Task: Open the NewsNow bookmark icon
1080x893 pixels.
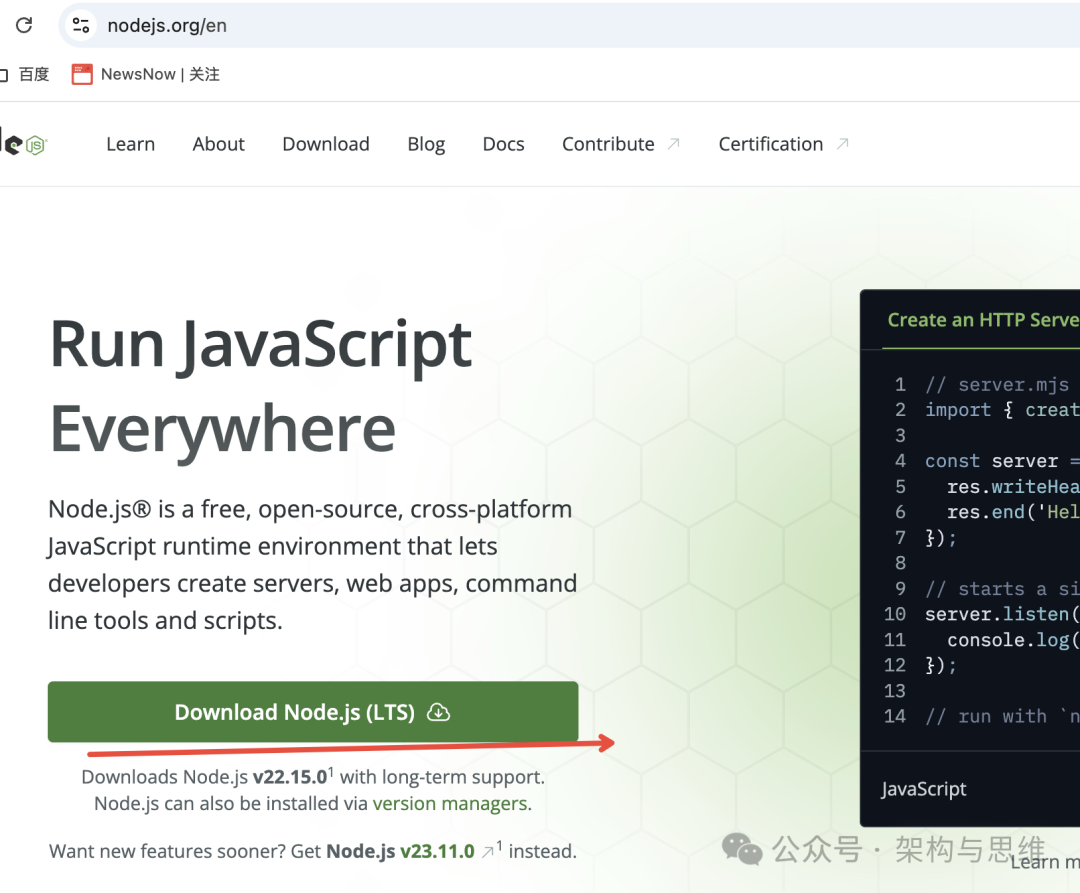Action: click(82, 74)
